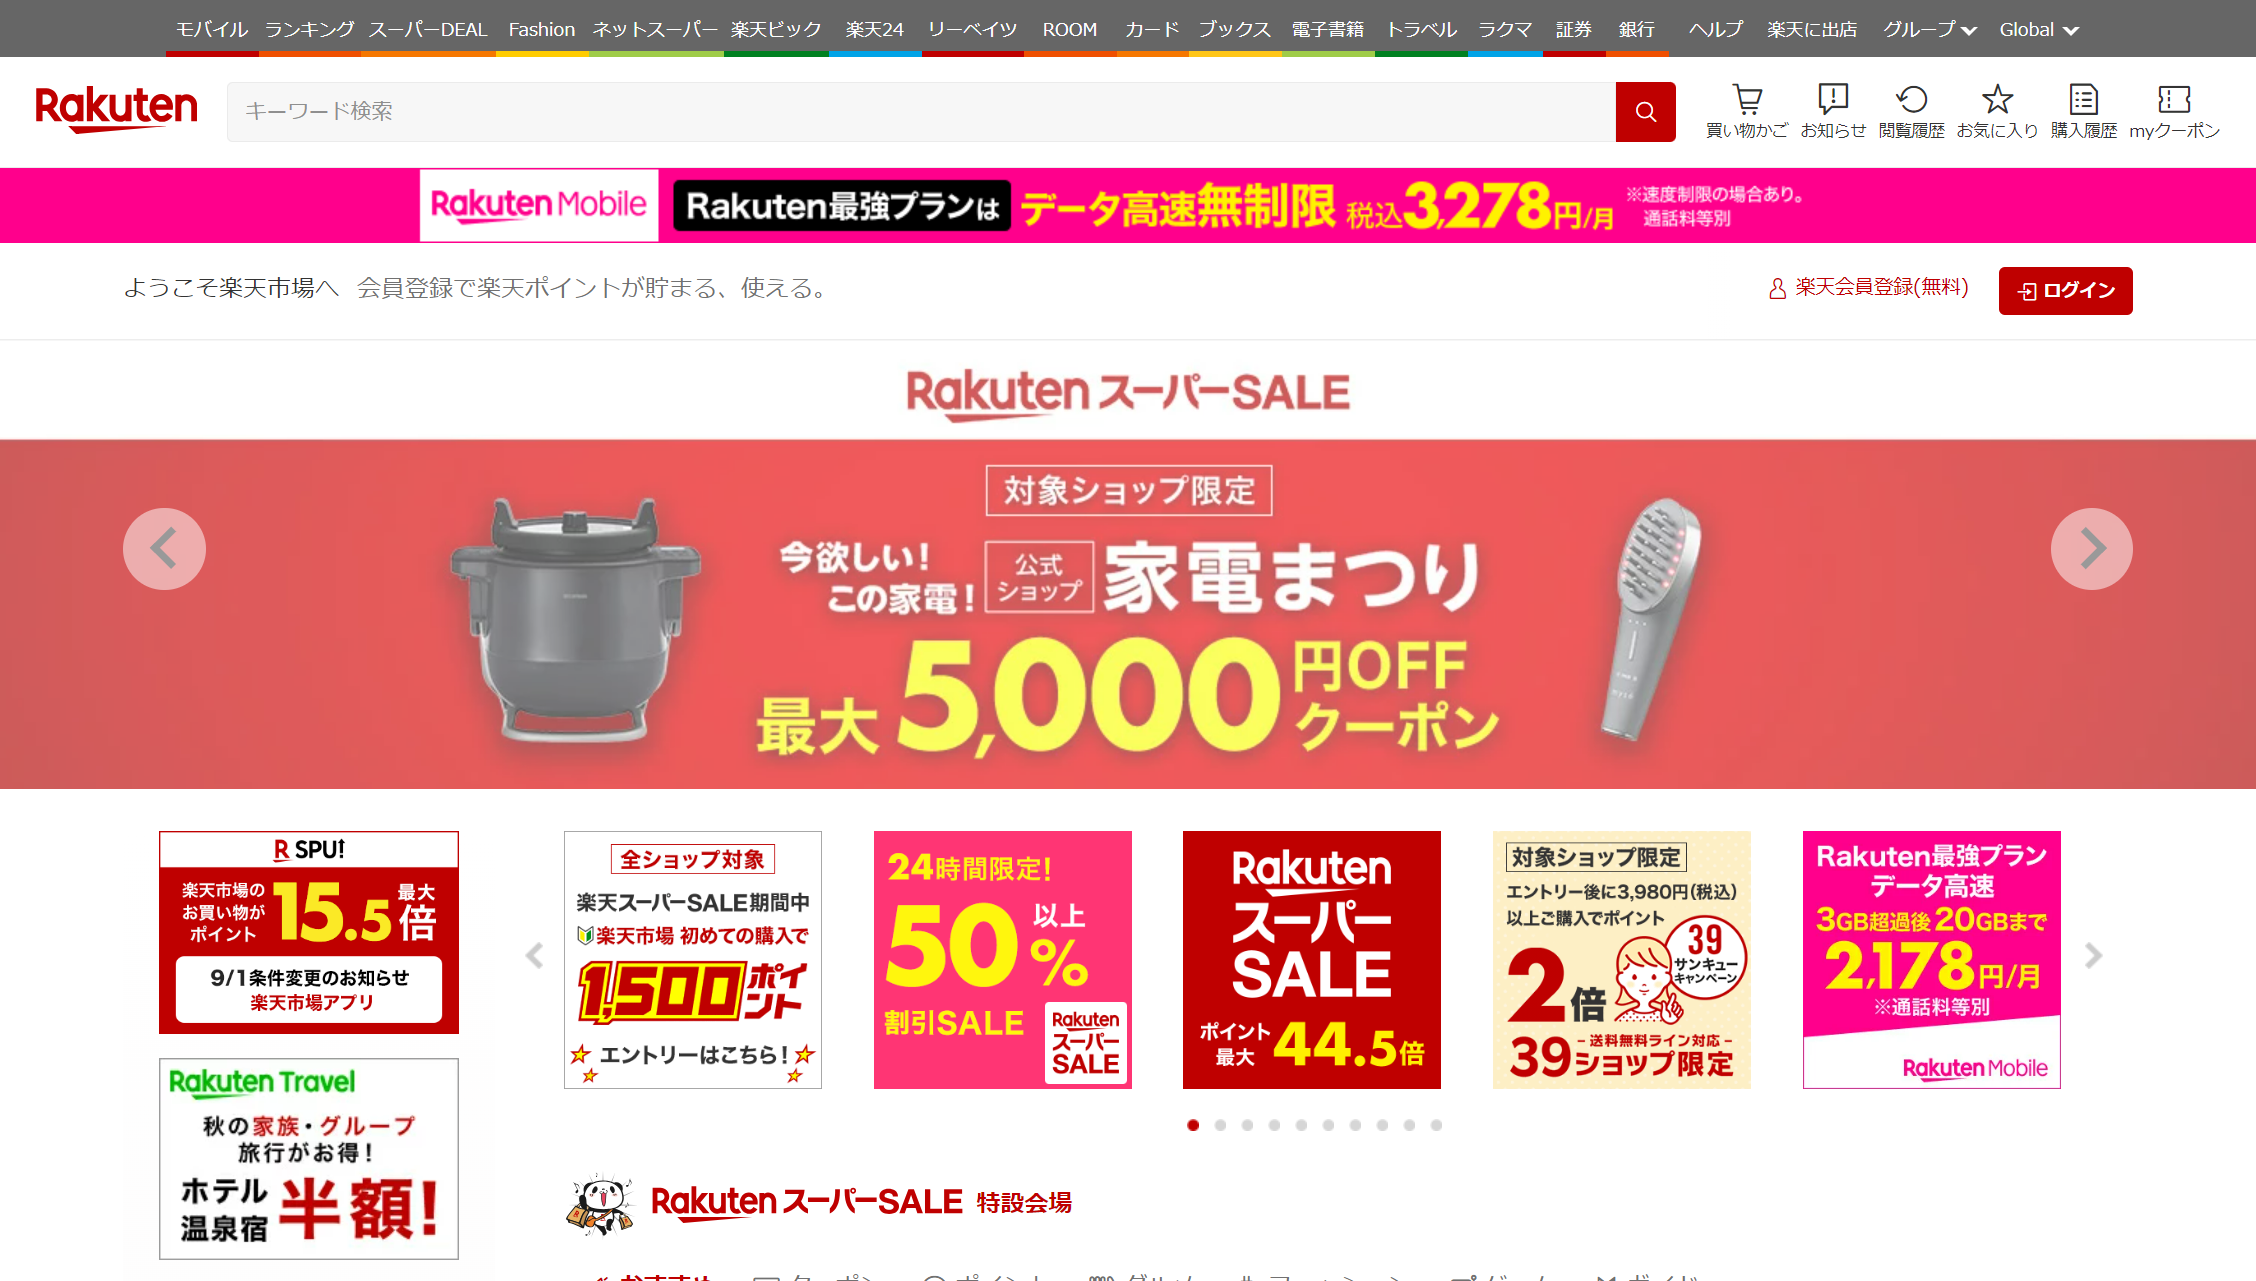Screen dimensions: 2256x1281
Task: Select the last carousel pagination dot
Action: 1436,1125
